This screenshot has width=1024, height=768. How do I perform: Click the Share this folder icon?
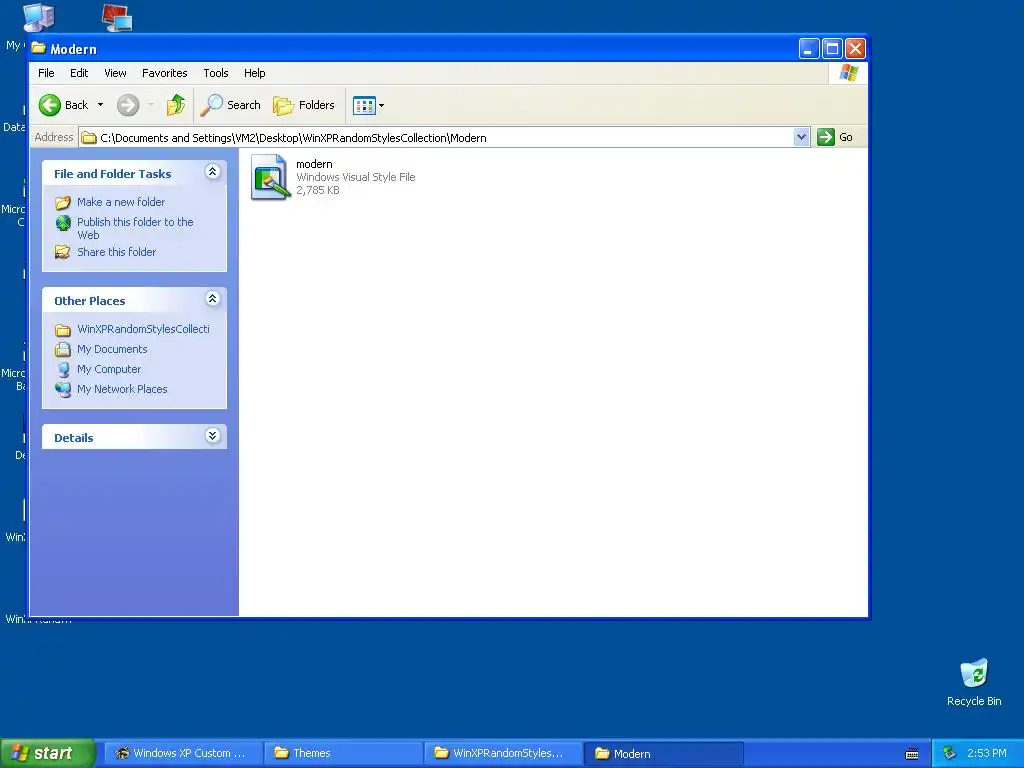pos(63,252)
